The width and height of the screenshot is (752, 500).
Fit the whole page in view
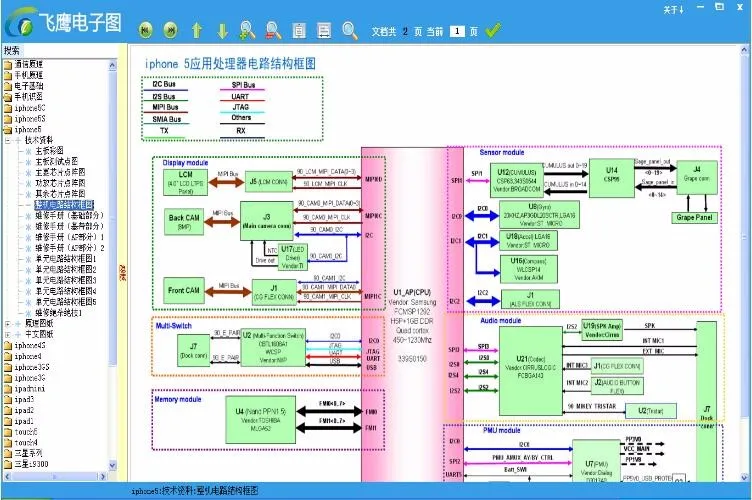point(299,30)
